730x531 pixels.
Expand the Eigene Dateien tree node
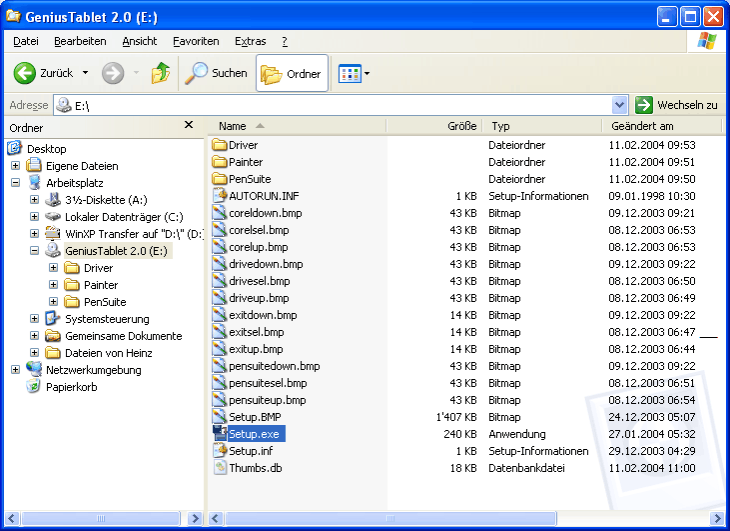click(x=15, y=166)
